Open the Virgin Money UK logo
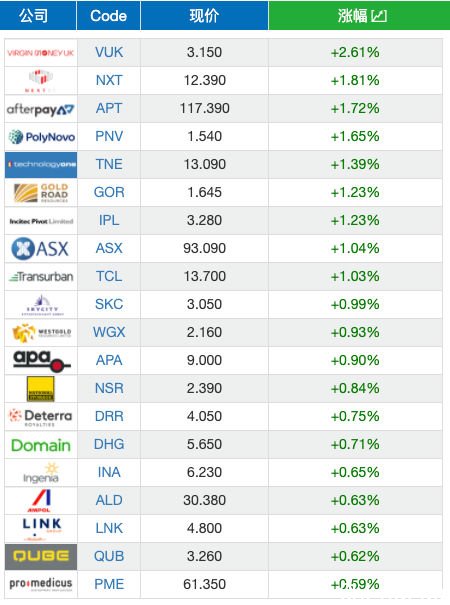The width and height of the screenshot is (450, 605). [41, 53]
